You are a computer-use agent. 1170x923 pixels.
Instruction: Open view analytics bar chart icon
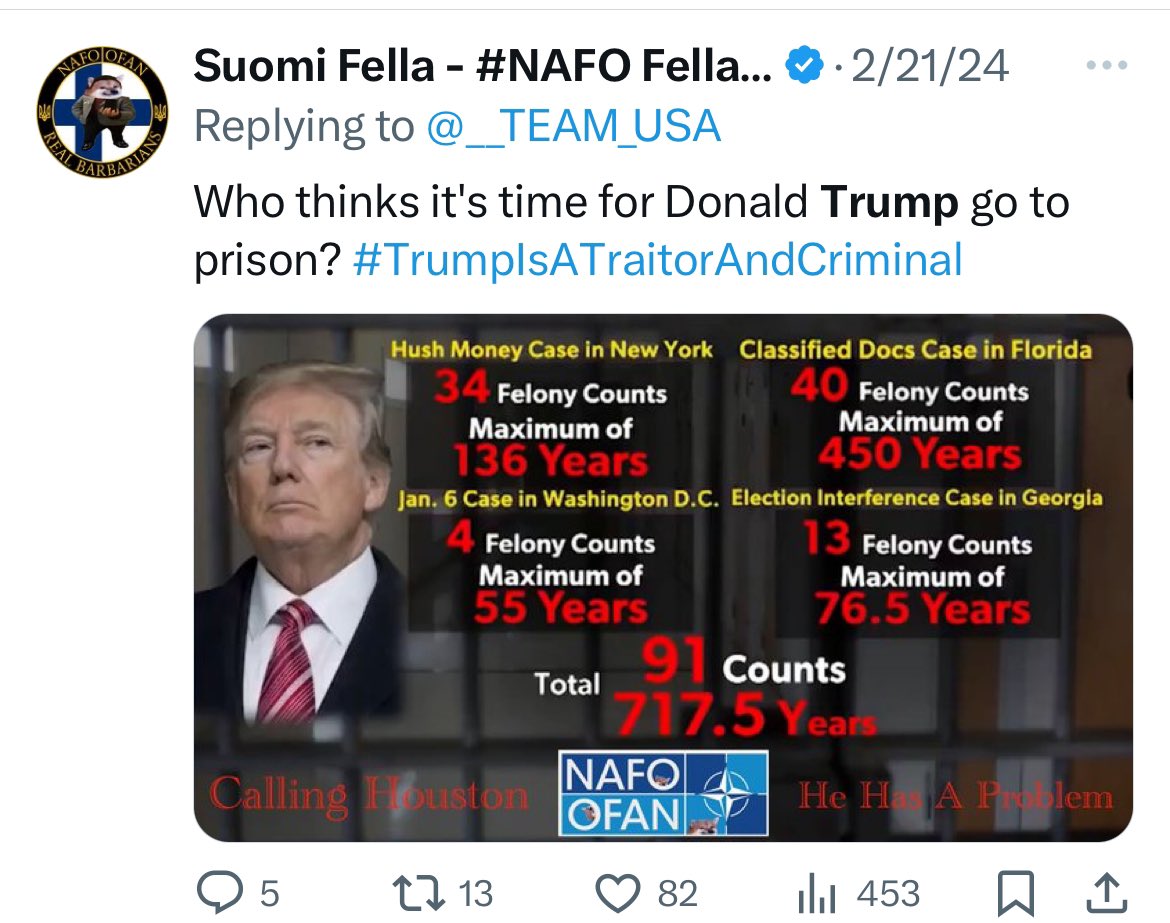[x=819, y=892]
